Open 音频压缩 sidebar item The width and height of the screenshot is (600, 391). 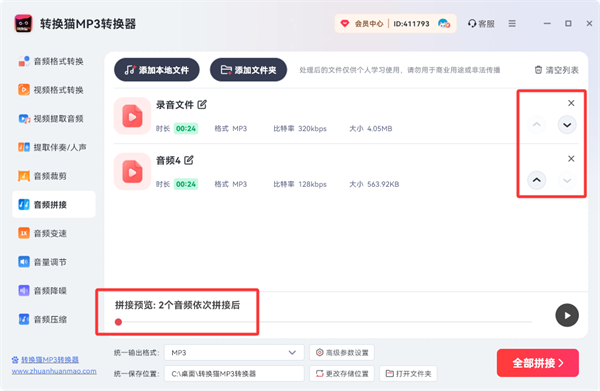[x=43, y=319]
